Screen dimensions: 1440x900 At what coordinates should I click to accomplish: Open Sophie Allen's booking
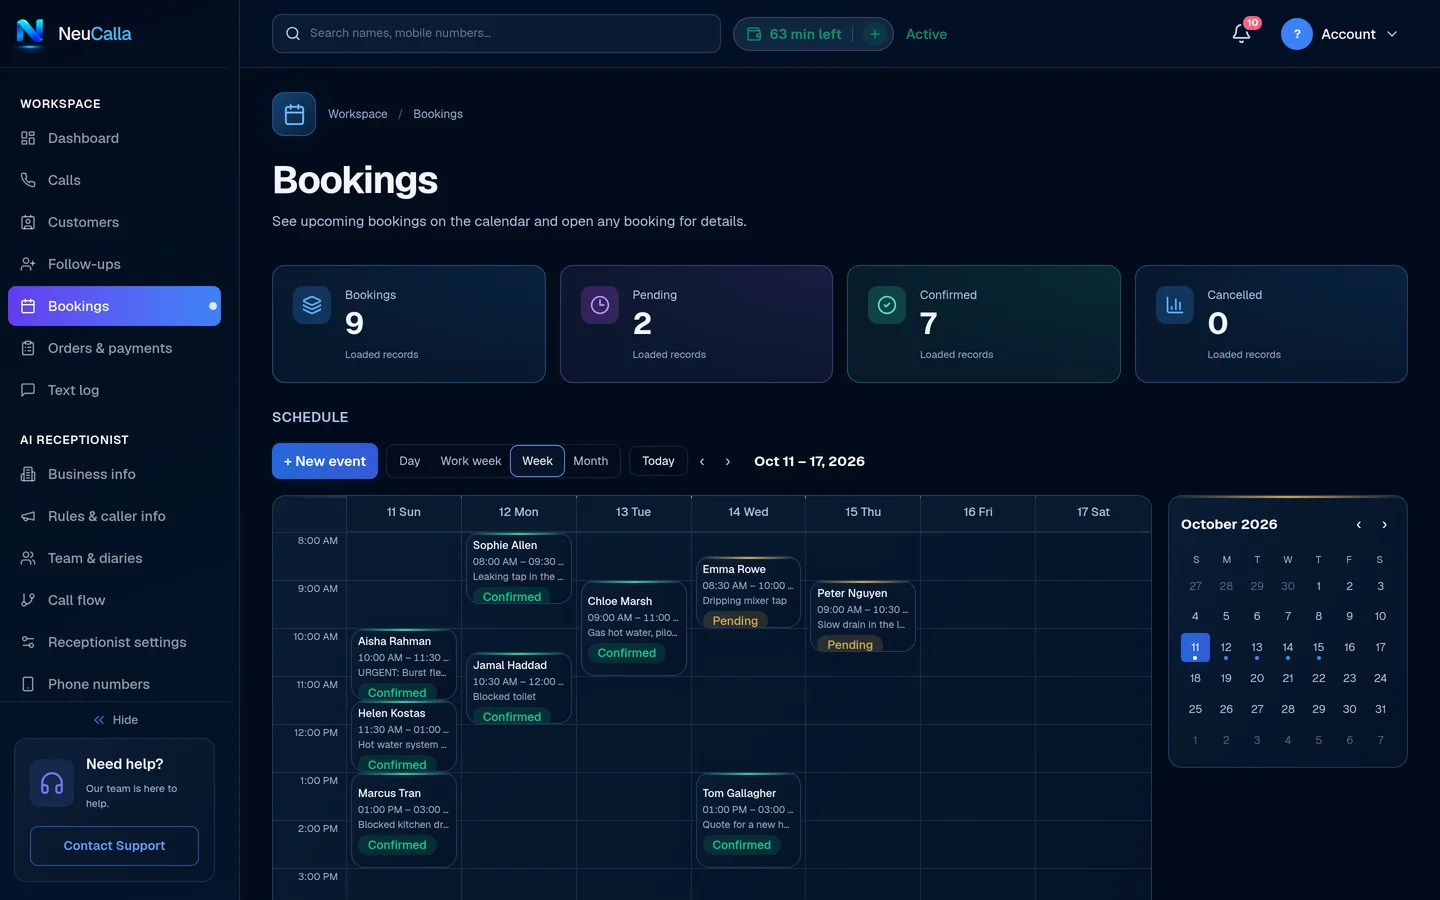click(518, 568)
